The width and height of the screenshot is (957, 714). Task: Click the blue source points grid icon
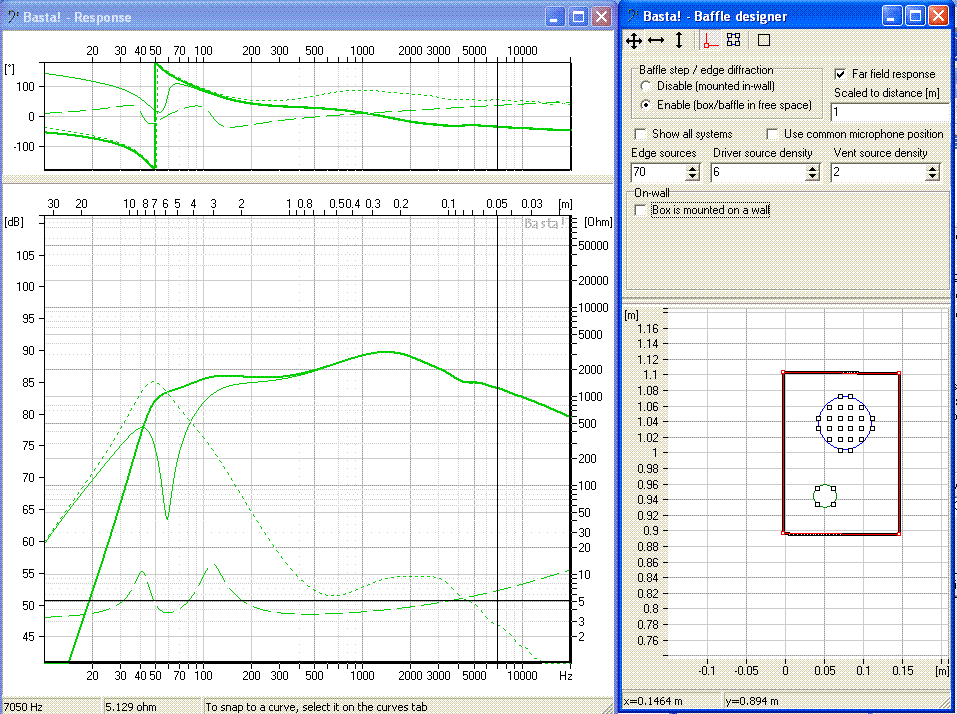coord(733,40)
